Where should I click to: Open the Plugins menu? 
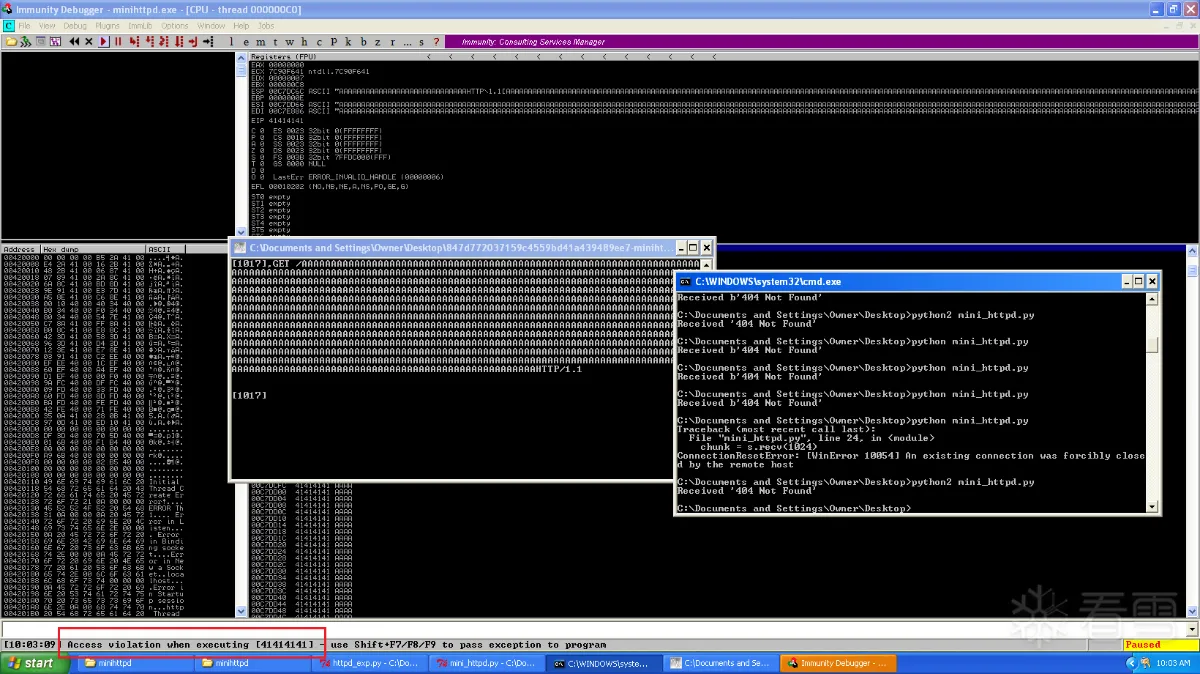pyautogui.click(x=107, y=26)
